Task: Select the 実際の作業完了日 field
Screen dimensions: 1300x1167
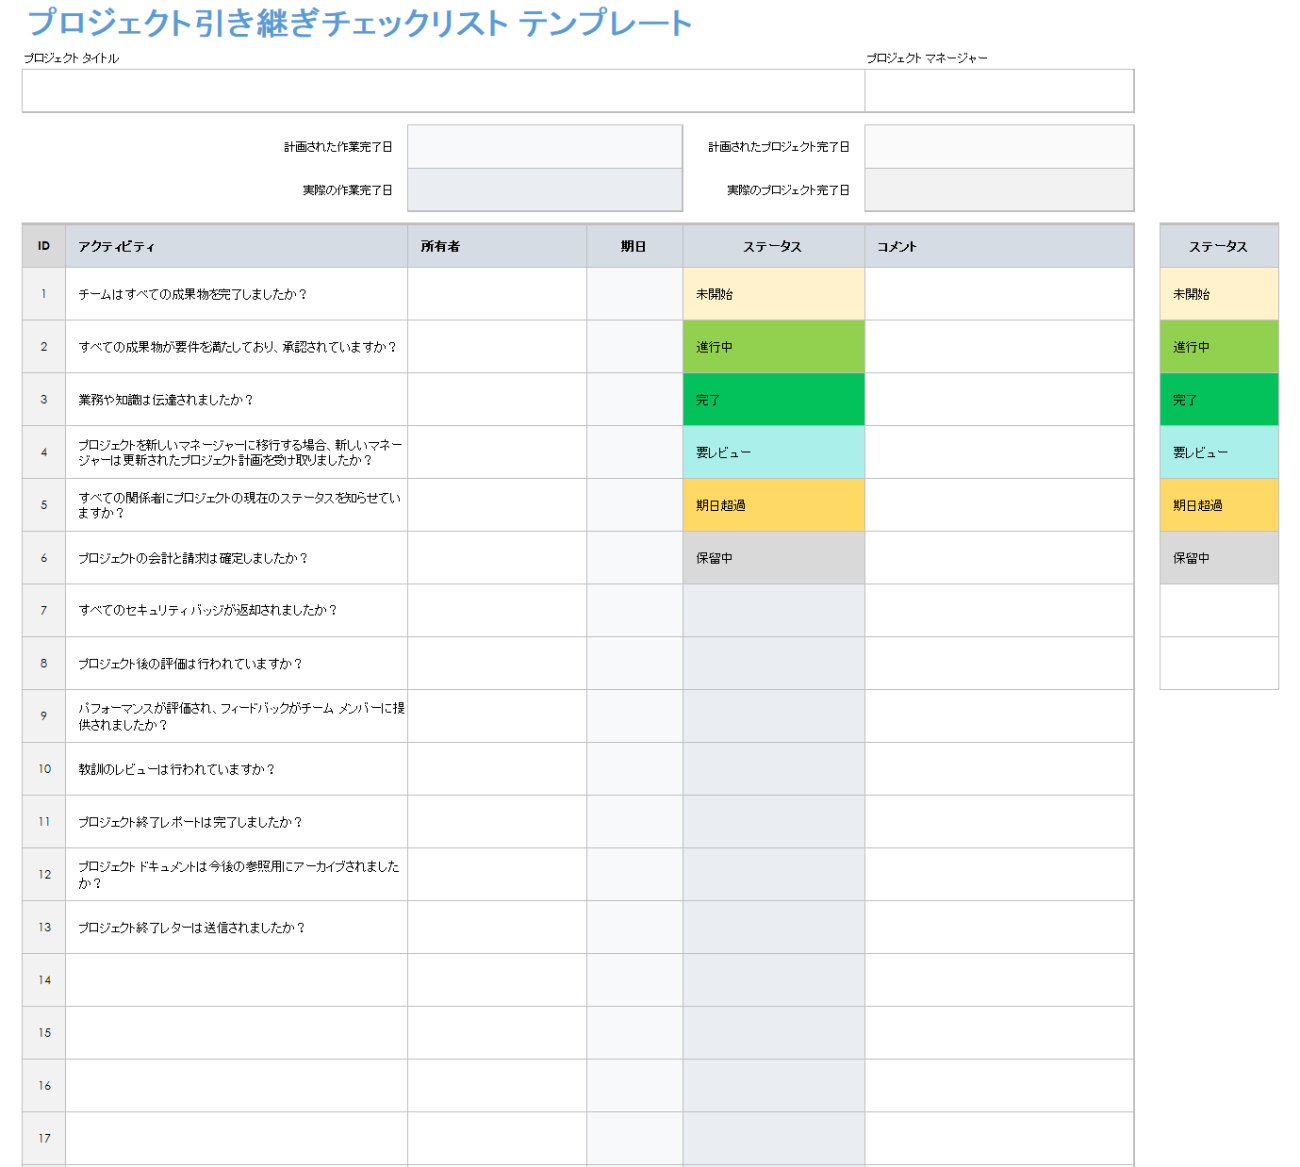Action: point(545,190)
